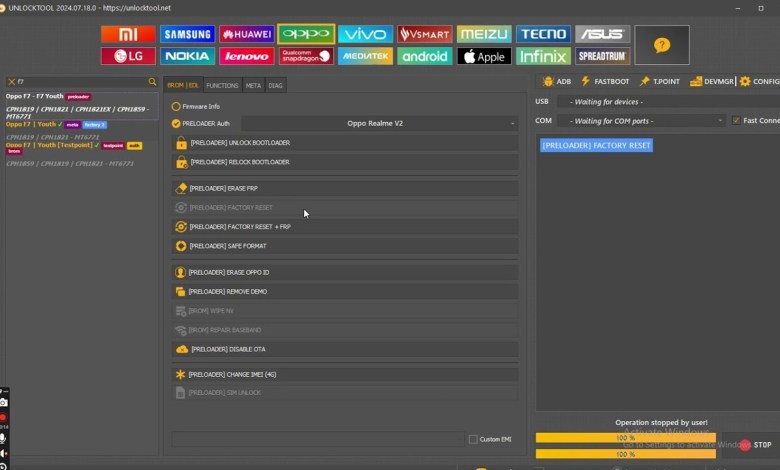
Task: Click the [PRELOADER] ERASE FRP button
Action: click(345, 188)
